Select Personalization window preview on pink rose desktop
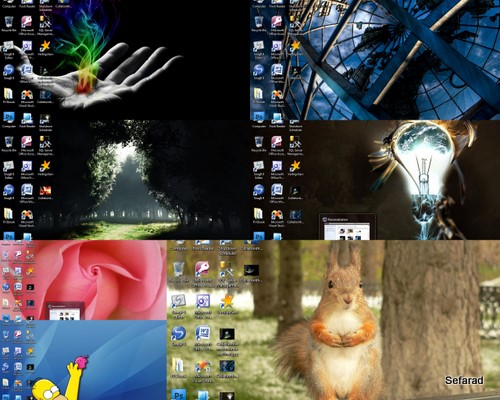 [x=65, y=311]
